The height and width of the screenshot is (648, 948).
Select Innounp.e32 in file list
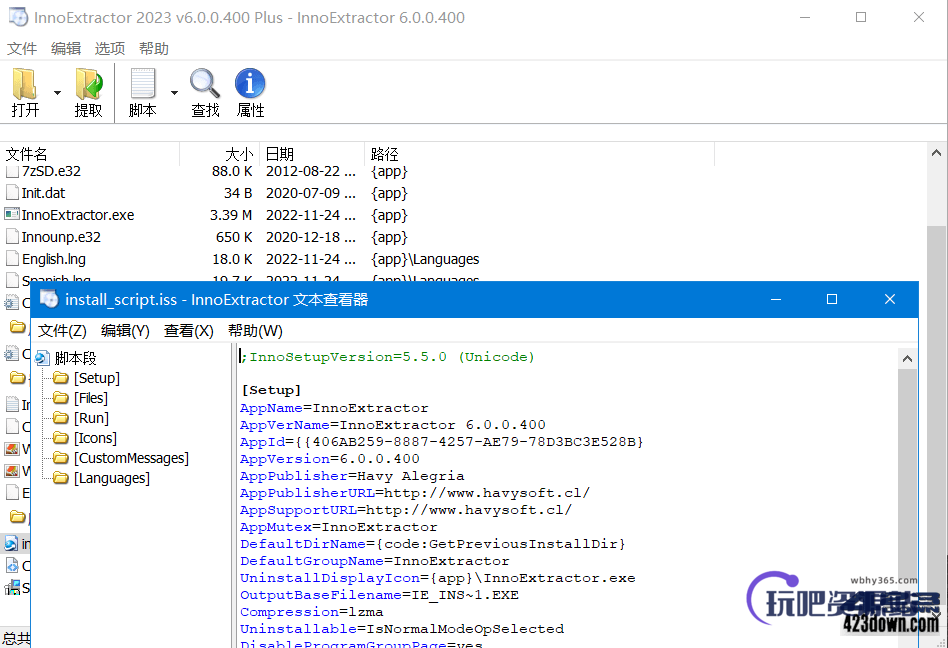tap(61, 237)
